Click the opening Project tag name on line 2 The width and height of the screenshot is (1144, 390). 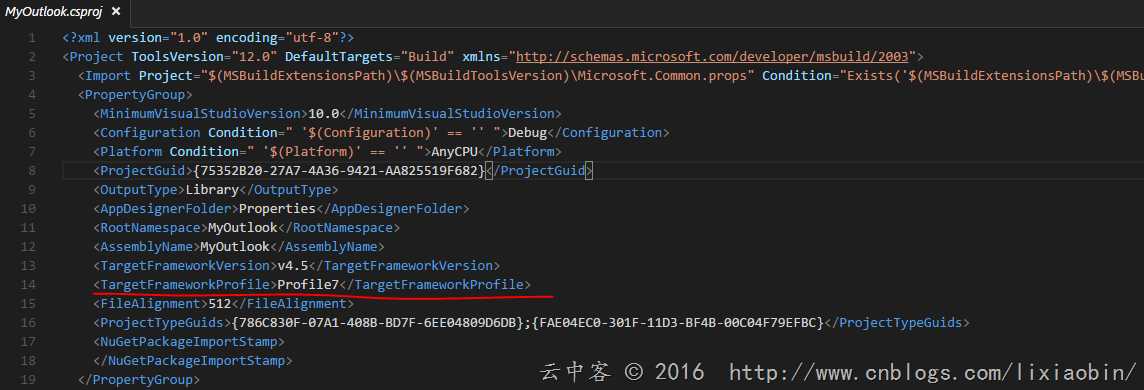pos(97,56)
